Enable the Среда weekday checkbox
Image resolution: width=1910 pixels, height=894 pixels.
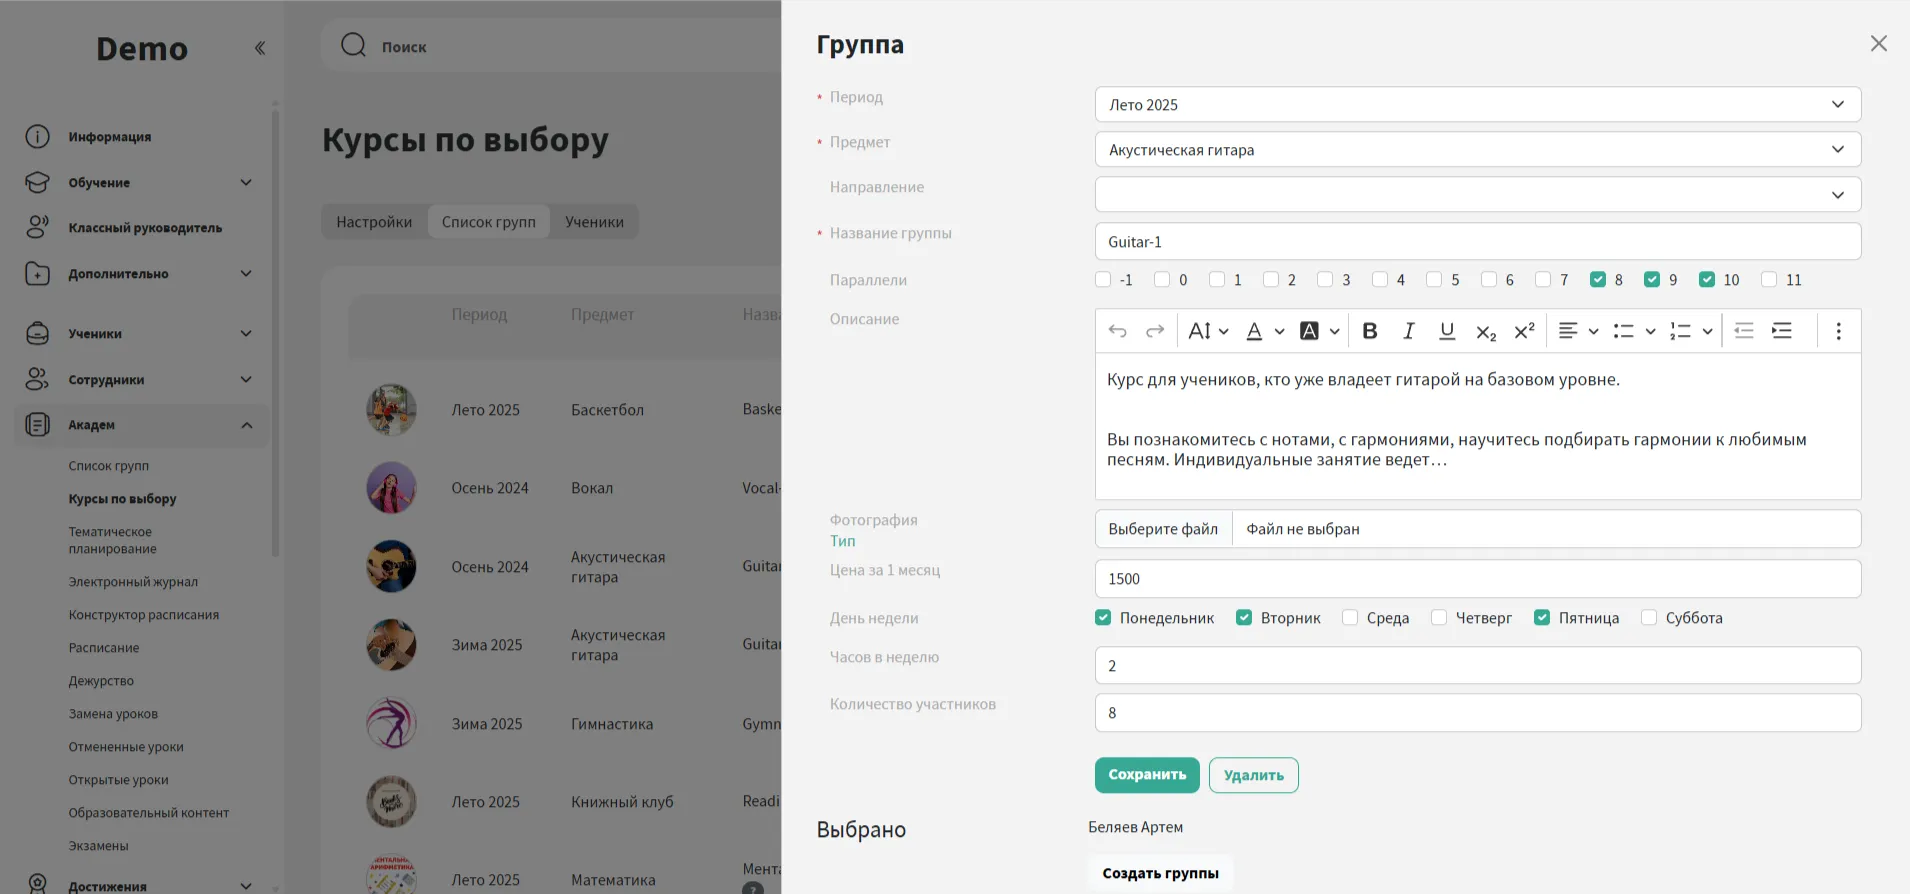1350,618
